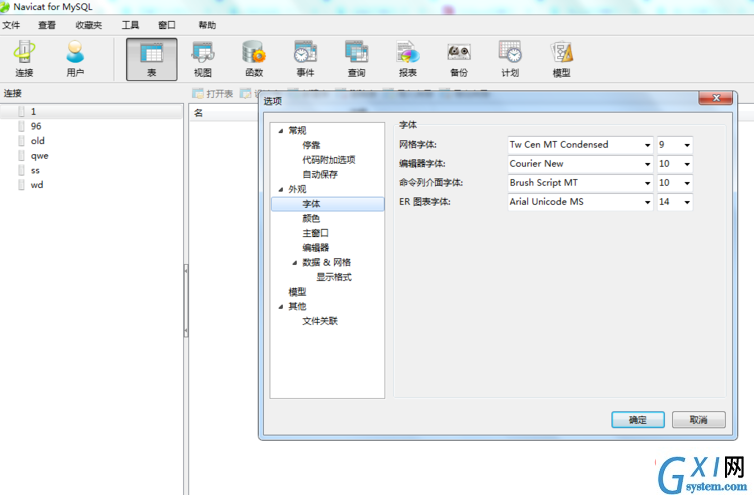Open the File (文件) menu
This screenshot has height=495, width=754.
coord(11,25)
